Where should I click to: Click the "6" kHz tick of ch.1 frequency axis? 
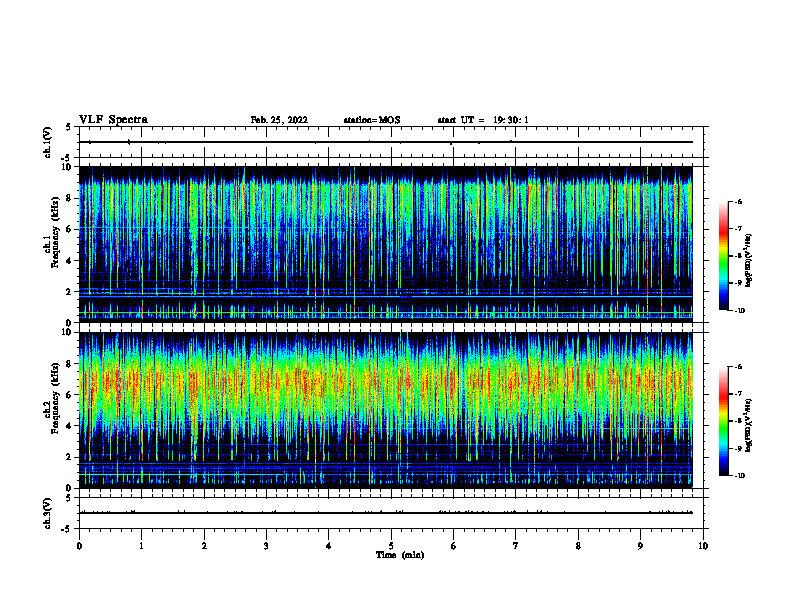(70, 229)
